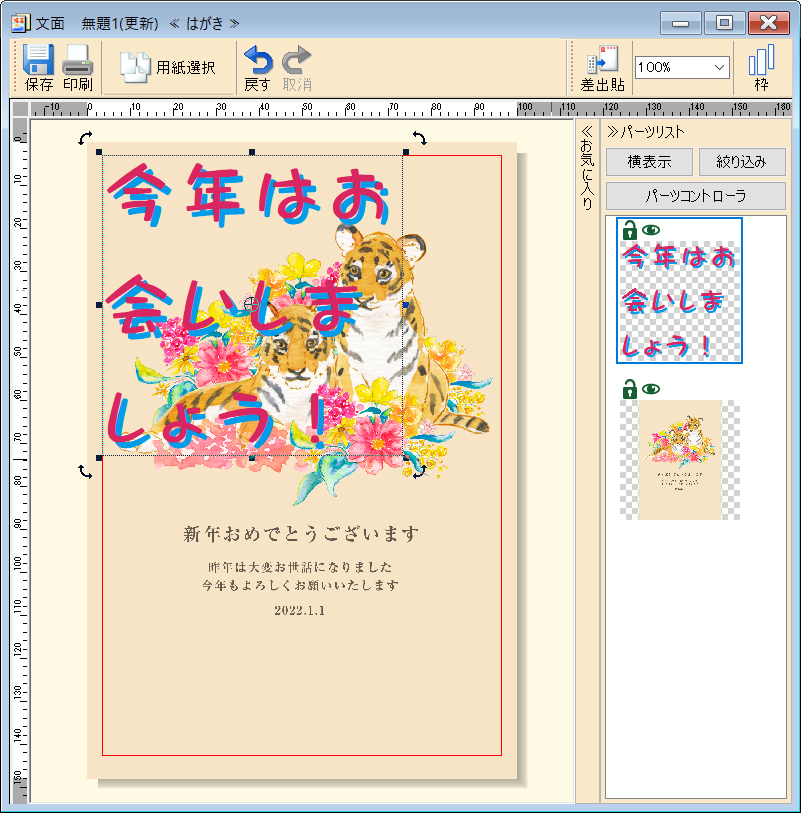Screen dimensions: 801x813
Task: Click the 取消 (redo) arrow icon
Action: pos(296,60)
